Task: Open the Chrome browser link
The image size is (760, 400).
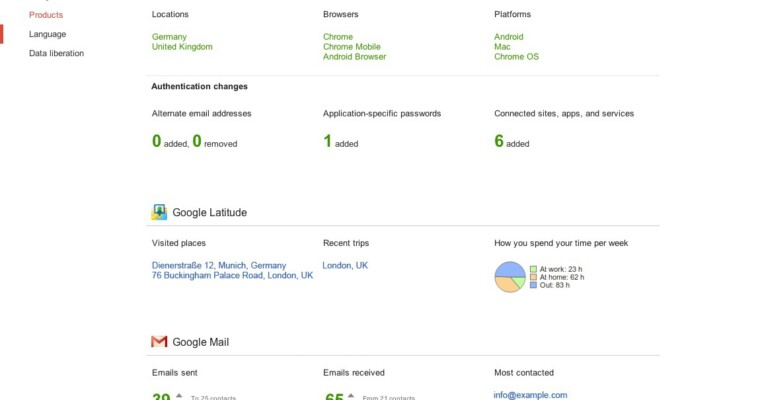Action: pyautogui.click(x=338, y=37)
